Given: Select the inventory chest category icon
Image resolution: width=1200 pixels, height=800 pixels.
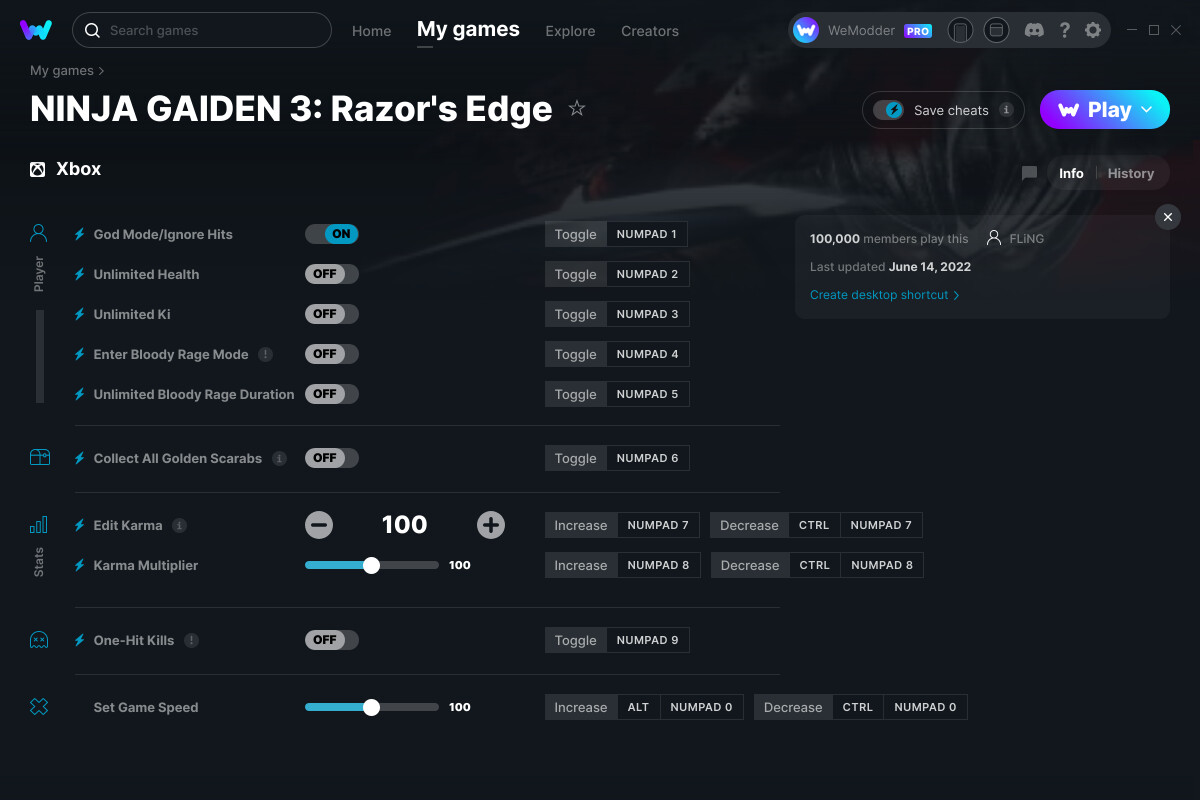Looking at the screenshot, I should click(39, 458).
